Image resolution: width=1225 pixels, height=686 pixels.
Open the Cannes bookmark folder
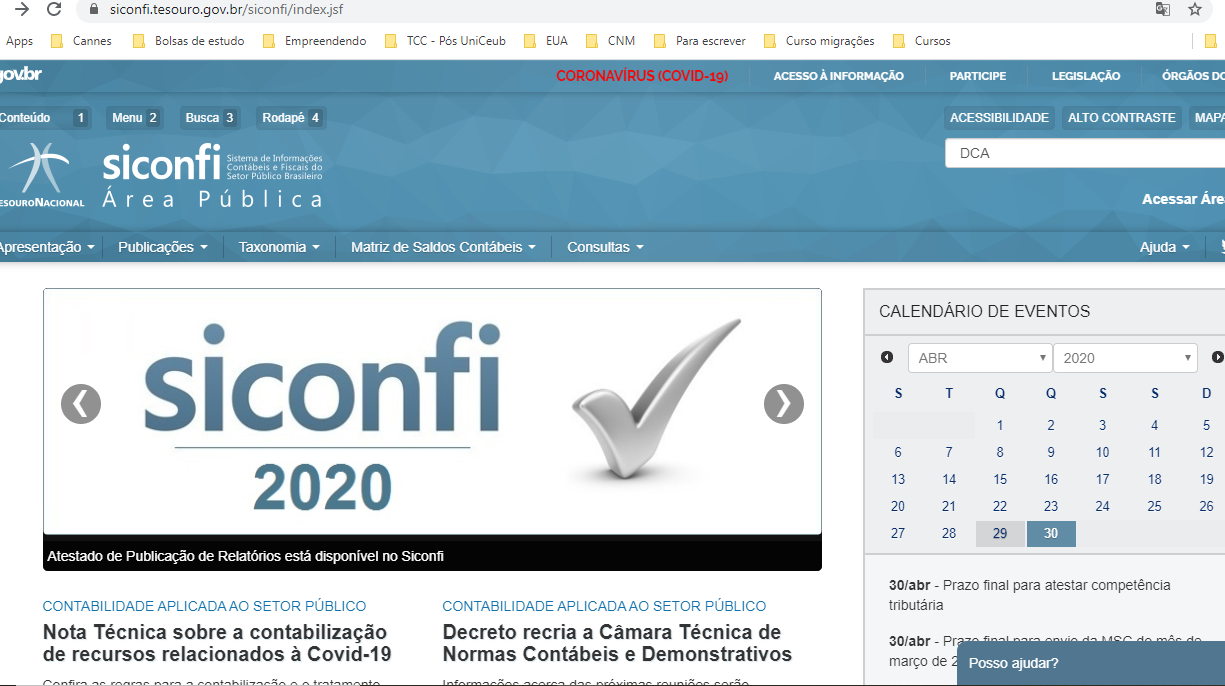[x=82, y=41]
